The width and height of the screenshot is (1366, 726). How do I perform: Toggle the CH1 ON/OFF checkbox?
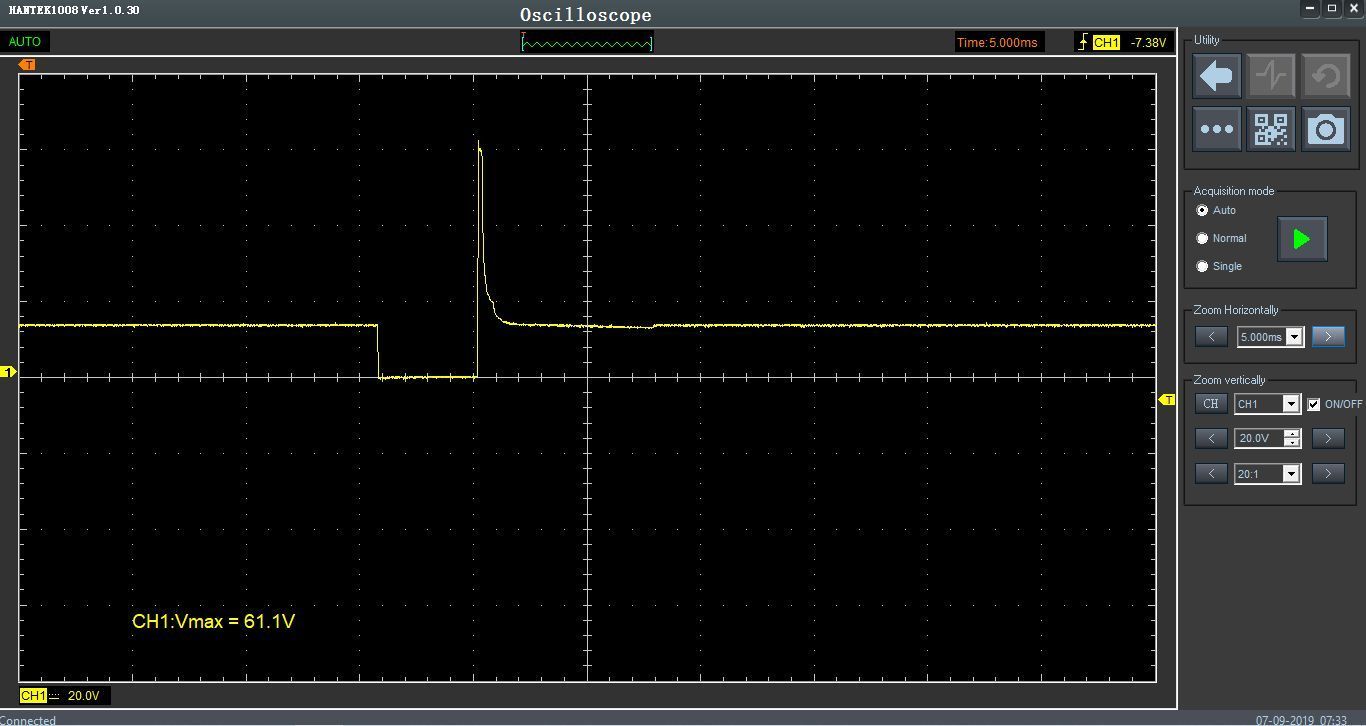click(1314, 404)
